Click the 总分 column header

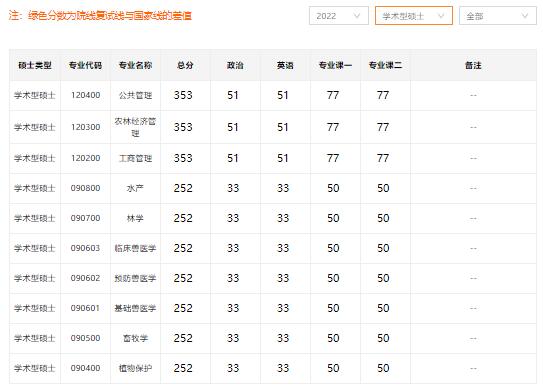[185, 65]
